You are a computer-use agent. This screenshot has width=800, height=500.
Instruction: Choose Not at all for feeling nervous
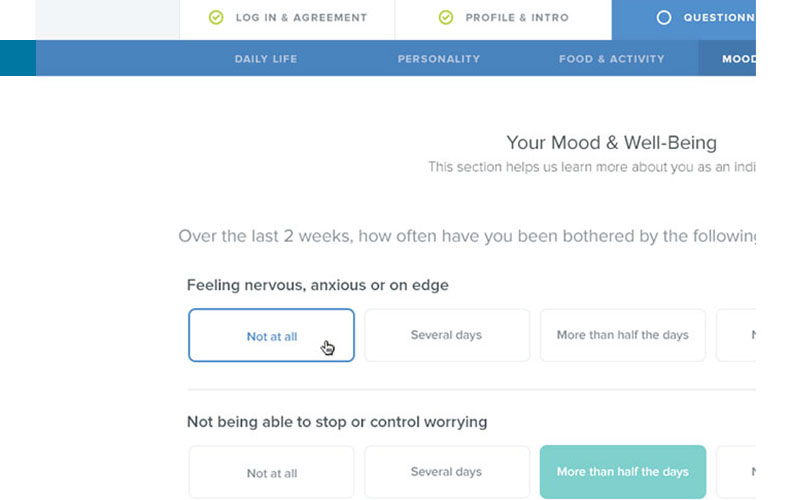271,335
